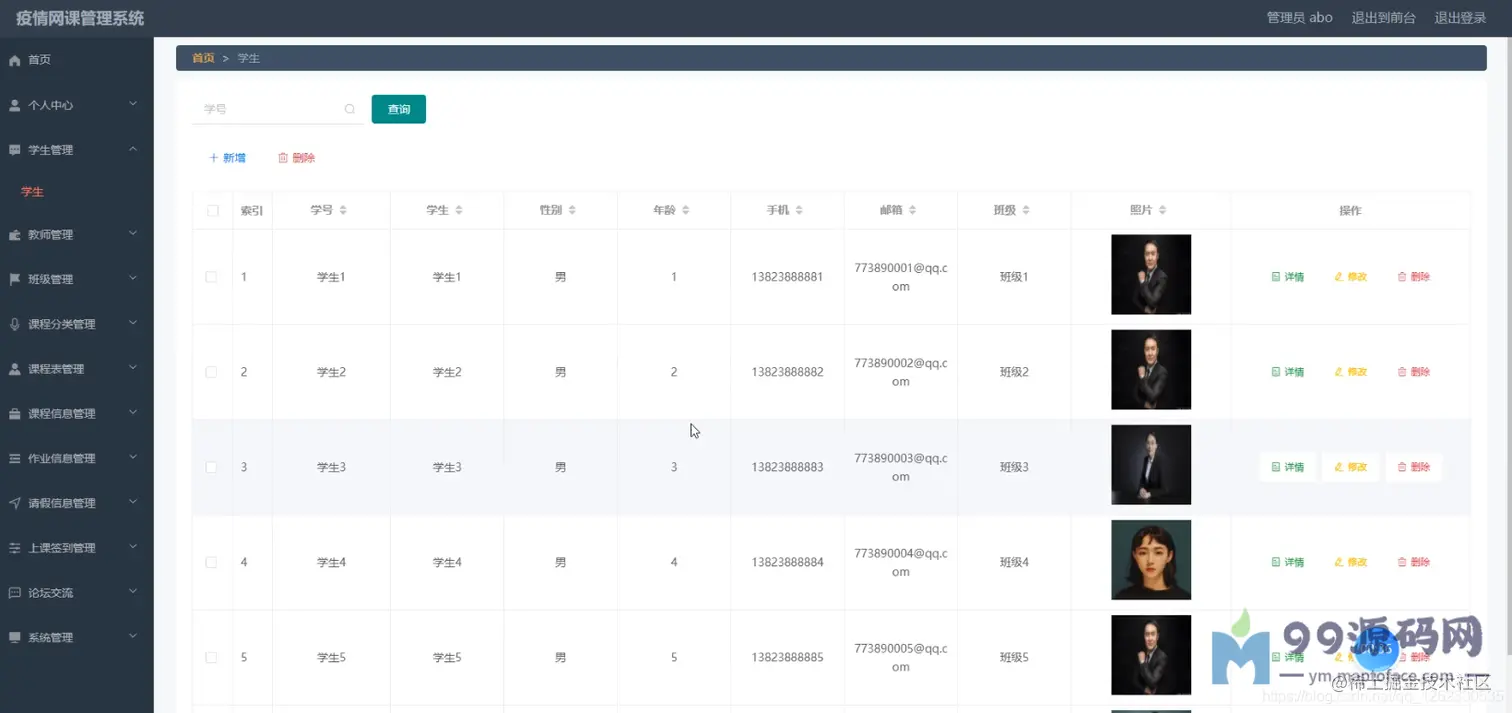Sort by 学号 using its sort arrows
The image size is (1512, 713).
point(343,210)
